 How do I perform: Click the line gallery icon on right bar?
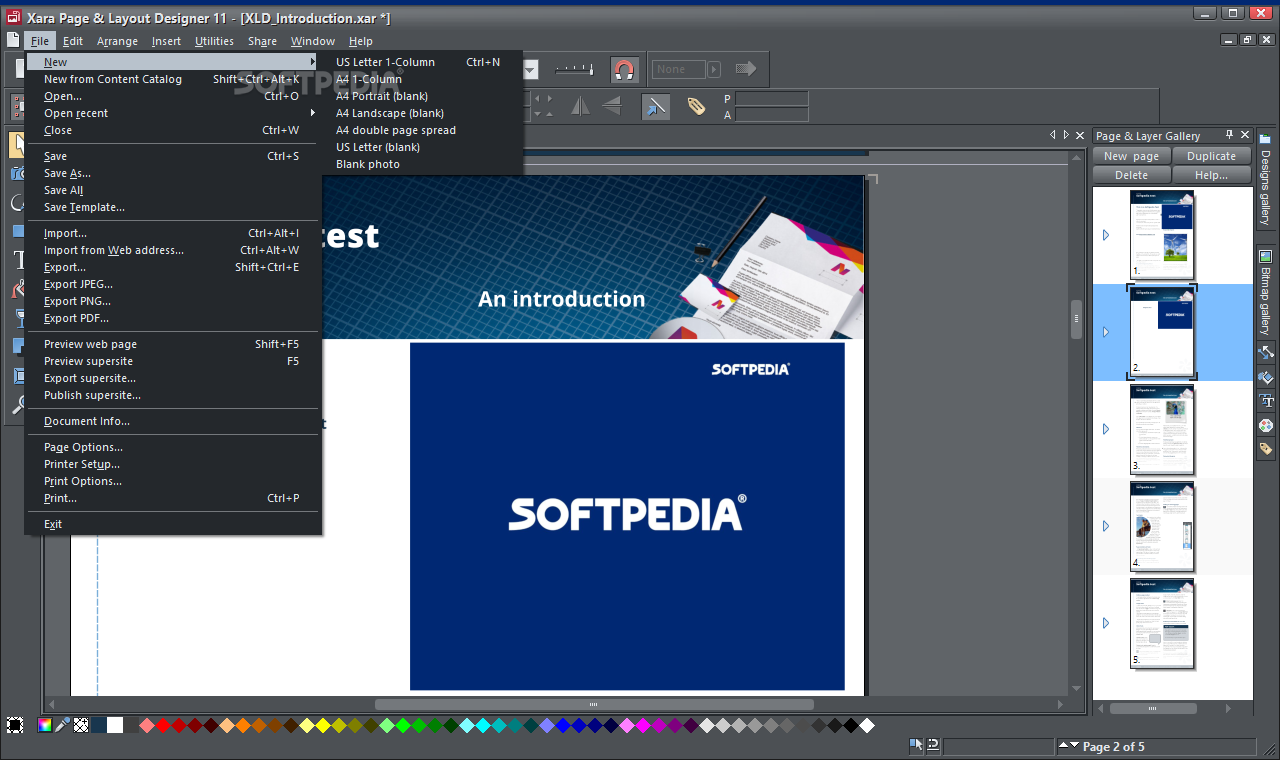(x=1265, y=352)
